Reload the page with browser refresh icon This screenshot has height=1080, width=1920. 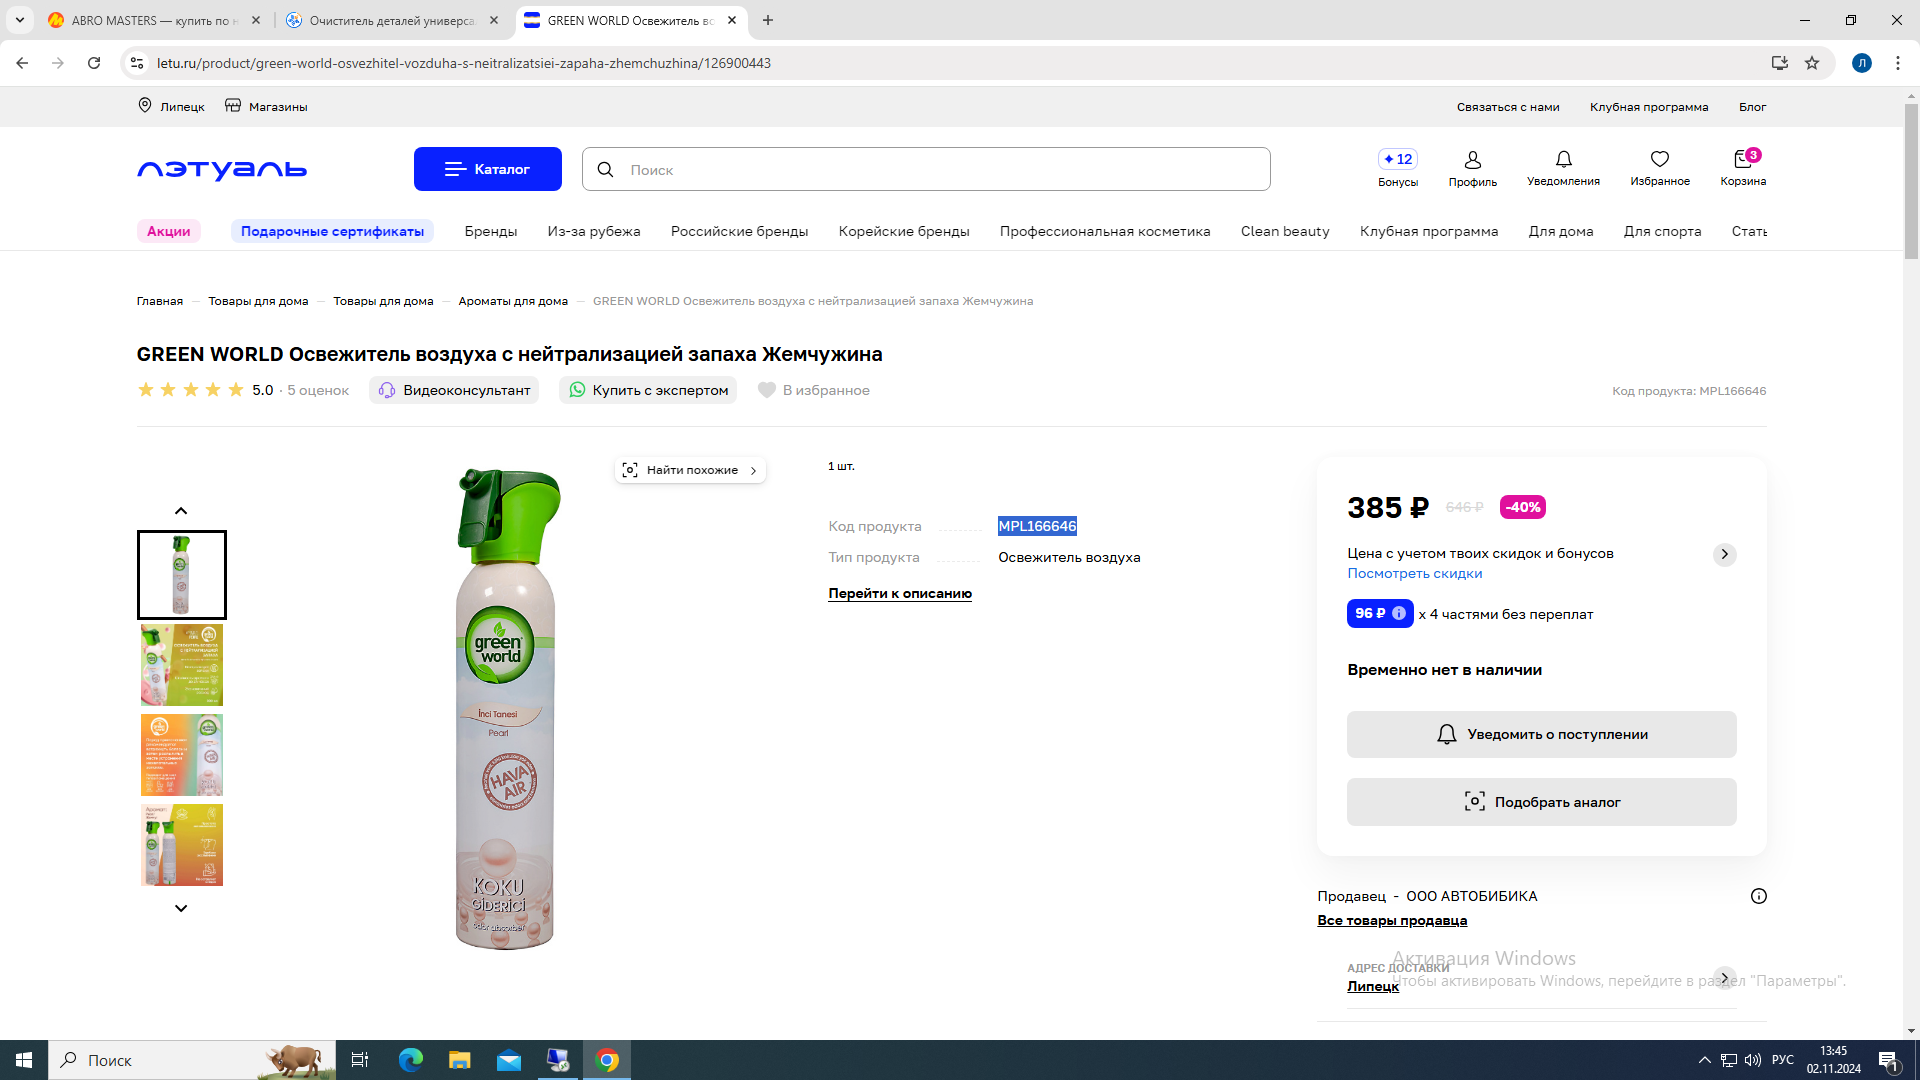tap(94, 63)
